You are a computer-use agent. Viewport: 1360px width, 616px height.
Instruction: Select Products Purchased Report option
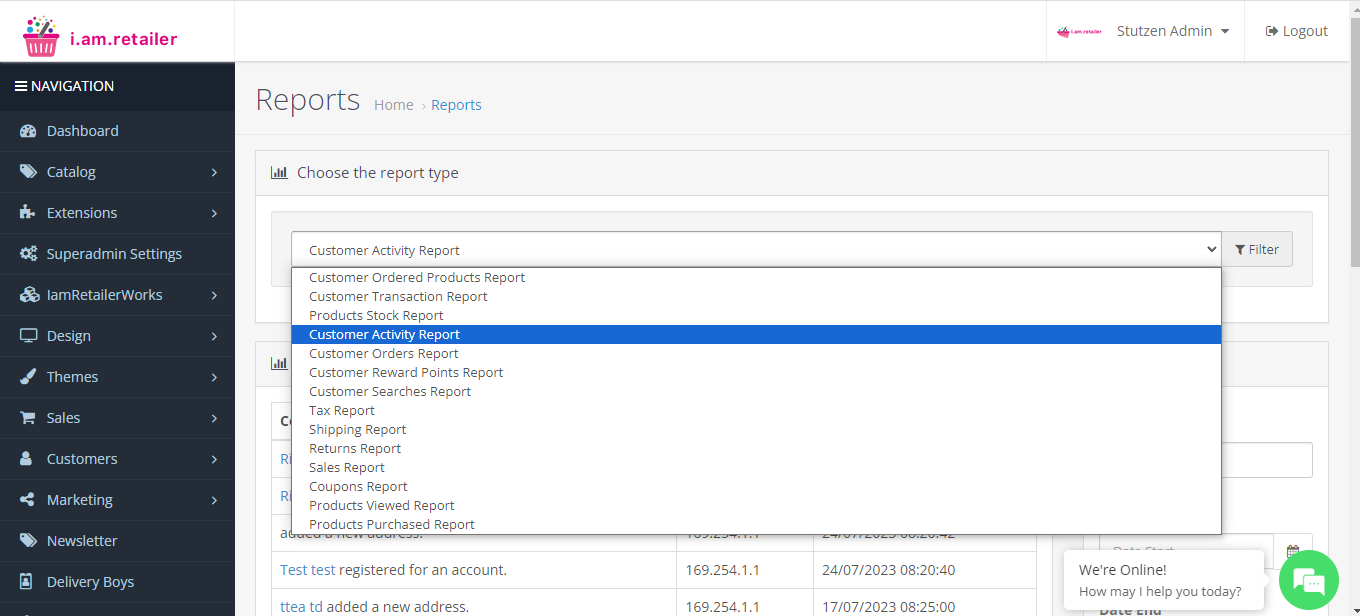(756, 525)
